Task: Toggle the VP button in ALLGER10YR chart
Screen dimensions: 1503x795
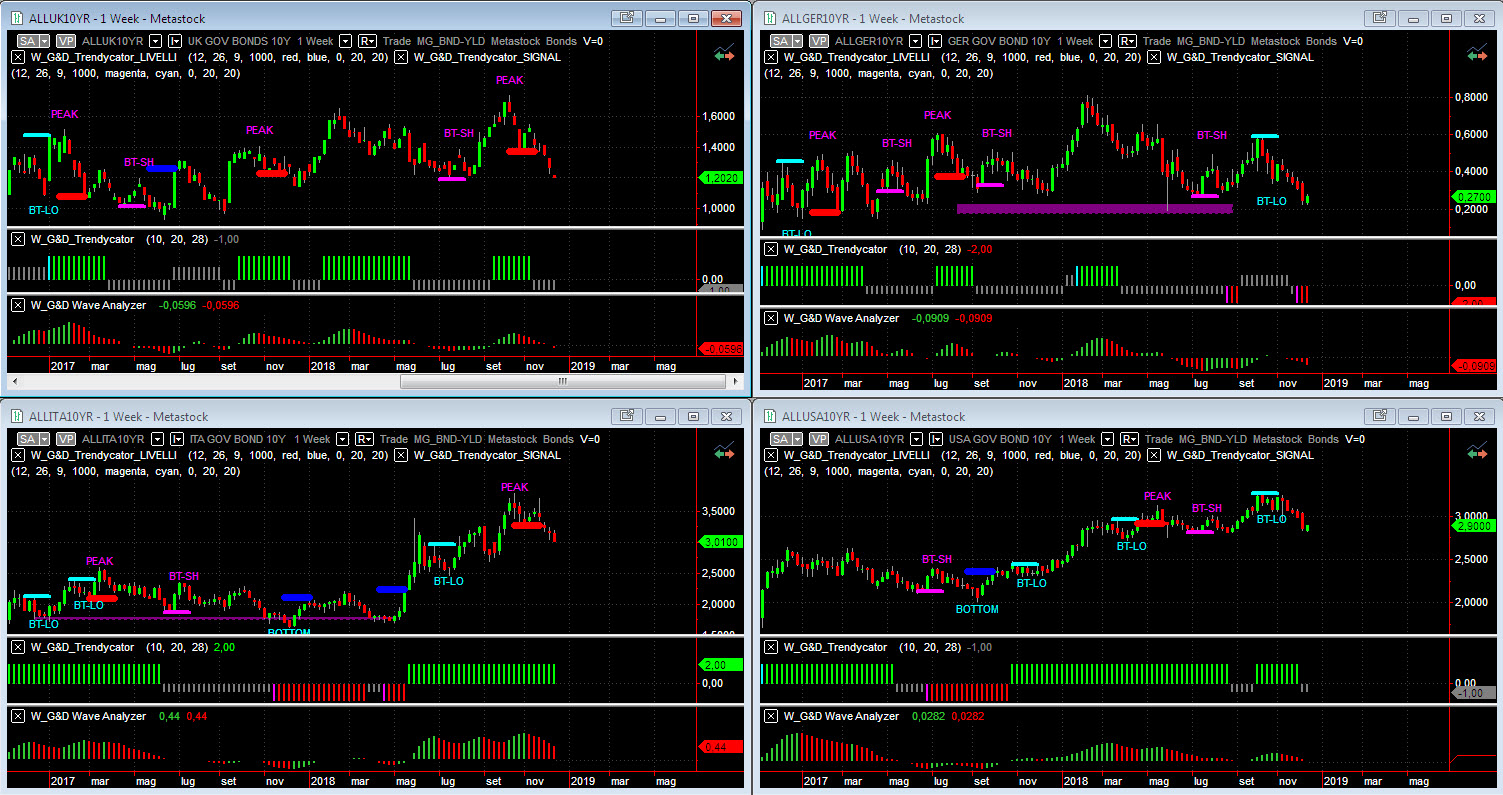Action: coord(819,41)
